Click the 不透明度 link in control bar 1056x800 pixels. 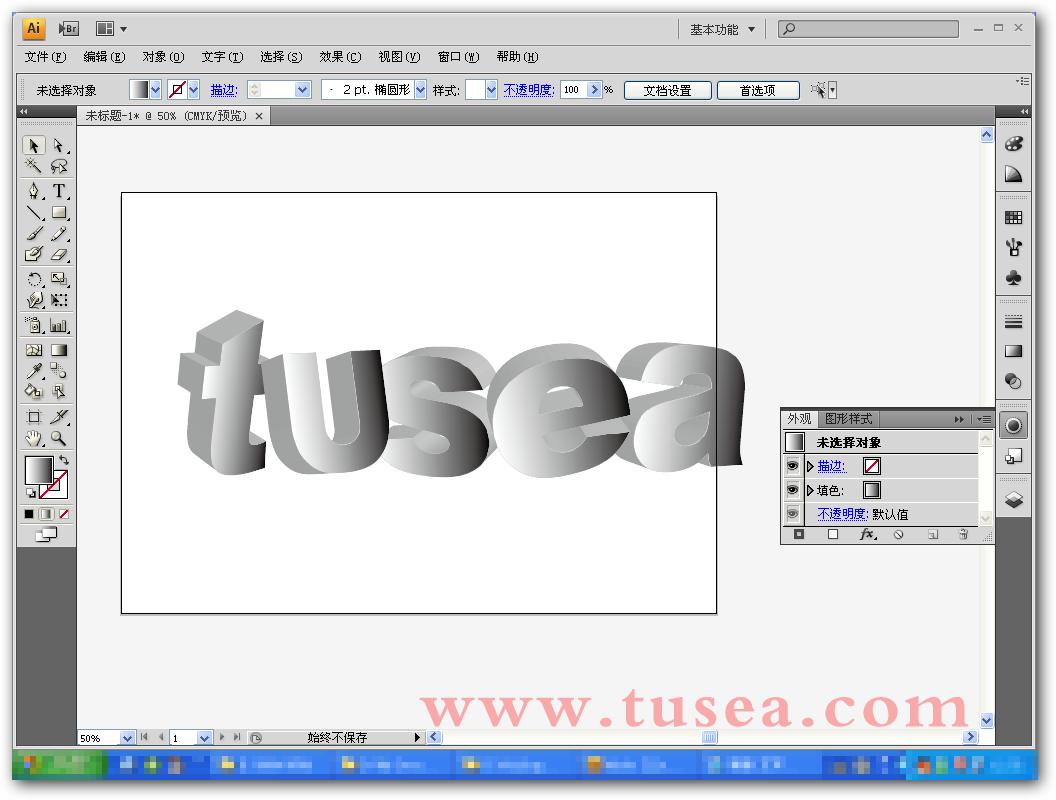(x=529, y=90)
